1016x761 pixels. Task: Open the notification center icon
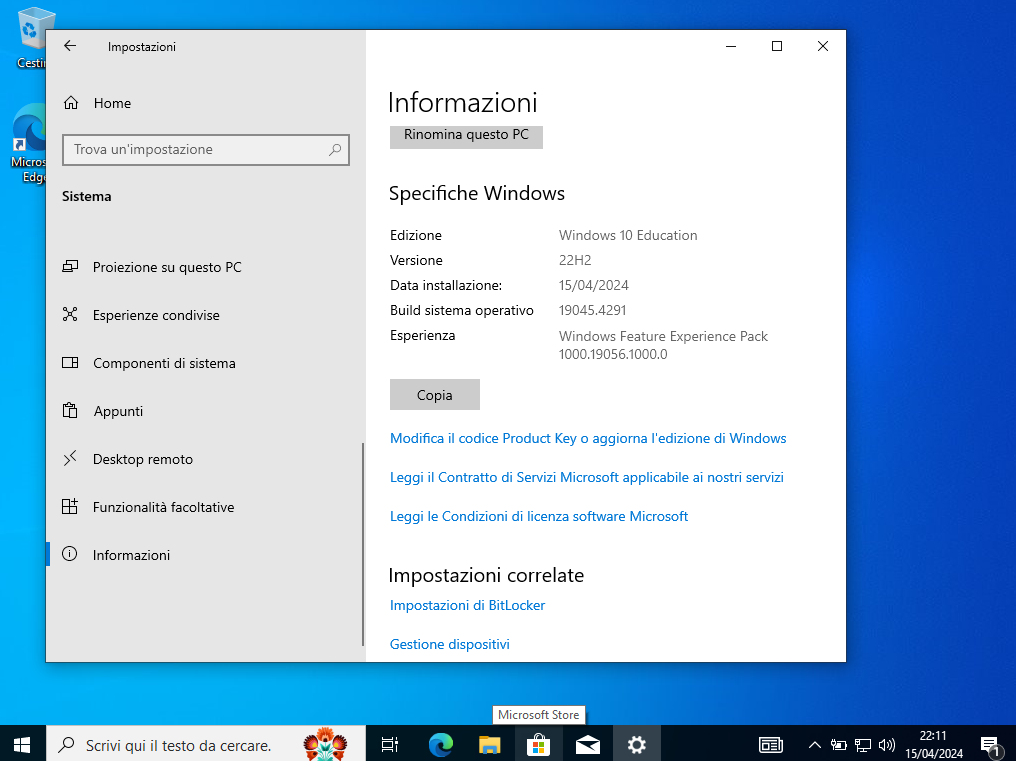tap(990, 745)
